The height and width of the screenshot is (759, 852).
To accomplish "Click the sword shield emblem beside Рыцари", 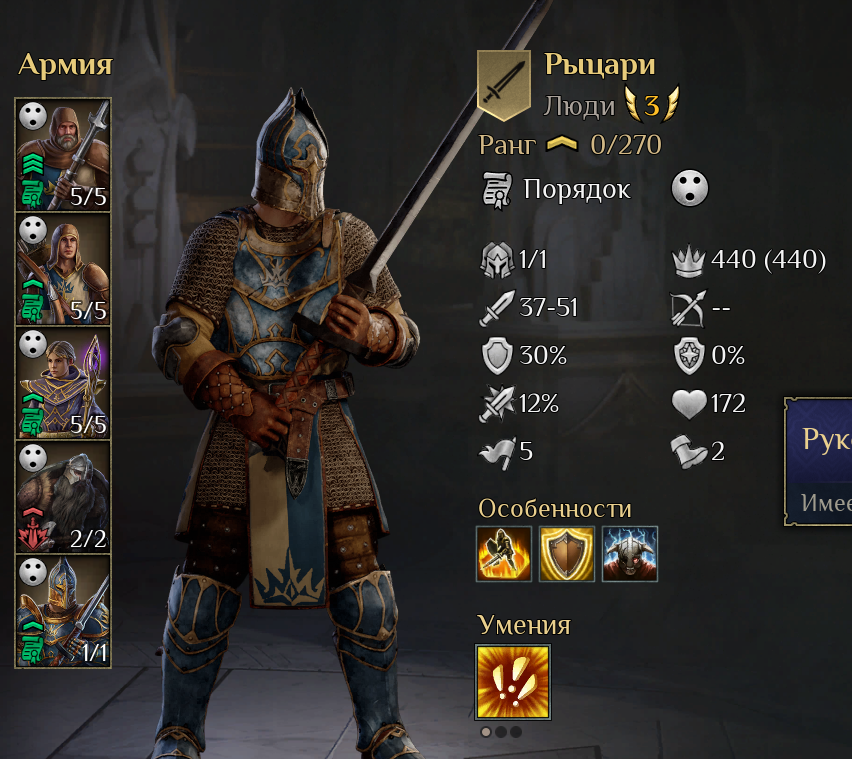I will point(504,85).
